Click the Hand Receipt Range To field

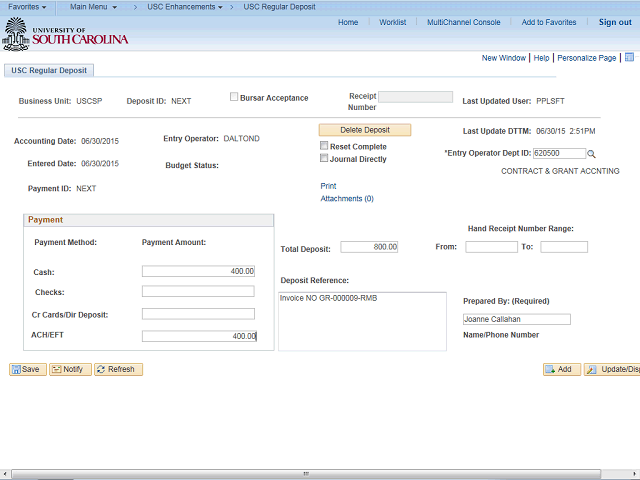[564, 247]
